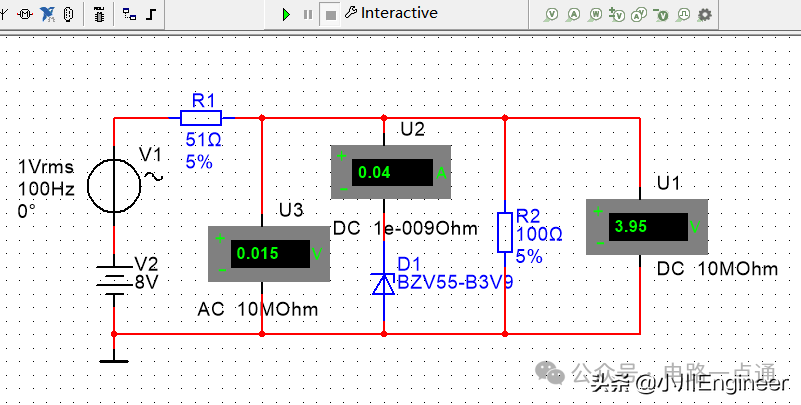Select the bus placement tool
Image resolution: width=801 pixels, height=405 pixels.
[x=151, y=14]
